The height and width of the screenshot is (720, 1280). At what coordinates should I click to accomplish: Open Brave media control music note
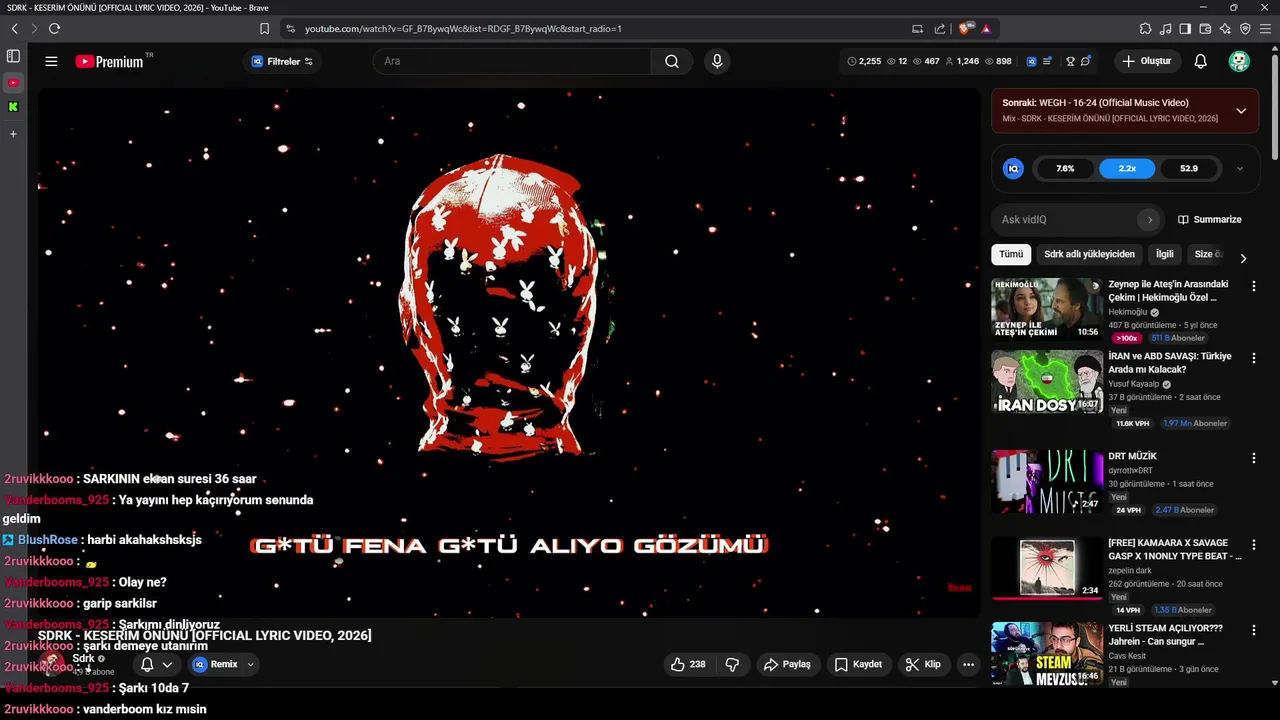1165,28
